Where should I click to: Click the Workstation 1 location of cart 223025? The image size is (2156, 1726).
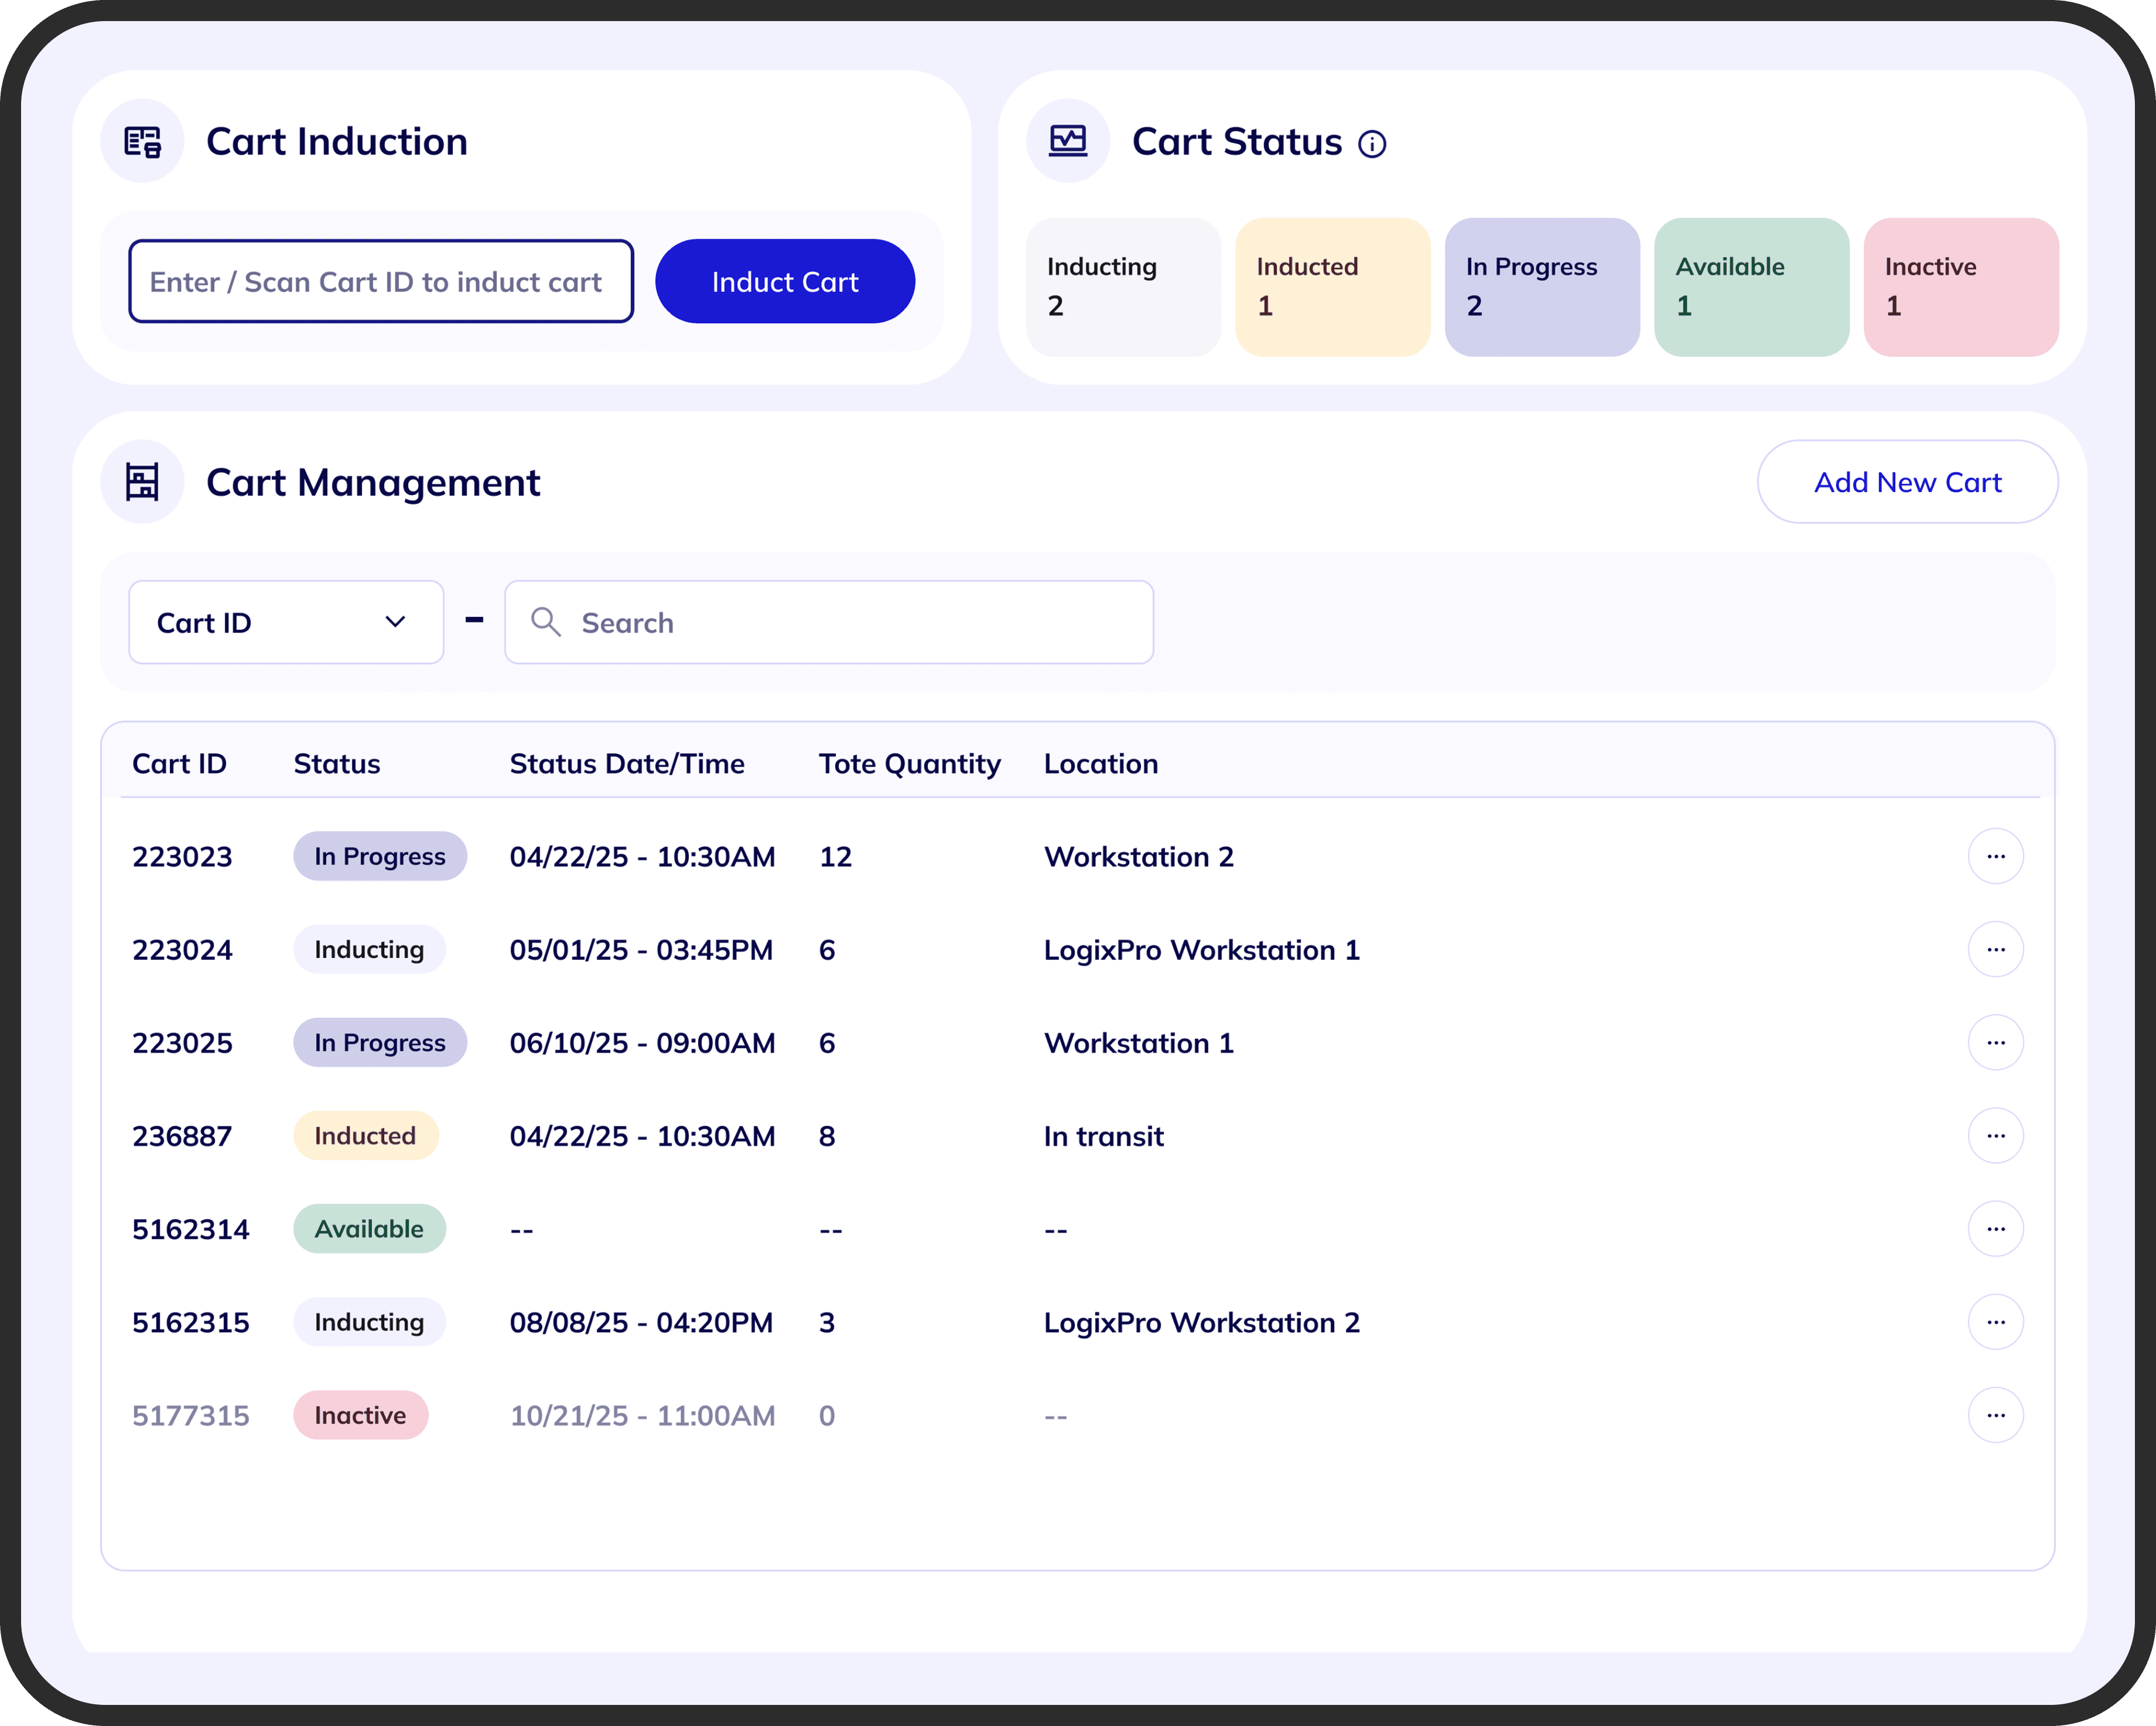(x=1139, y=1043)
